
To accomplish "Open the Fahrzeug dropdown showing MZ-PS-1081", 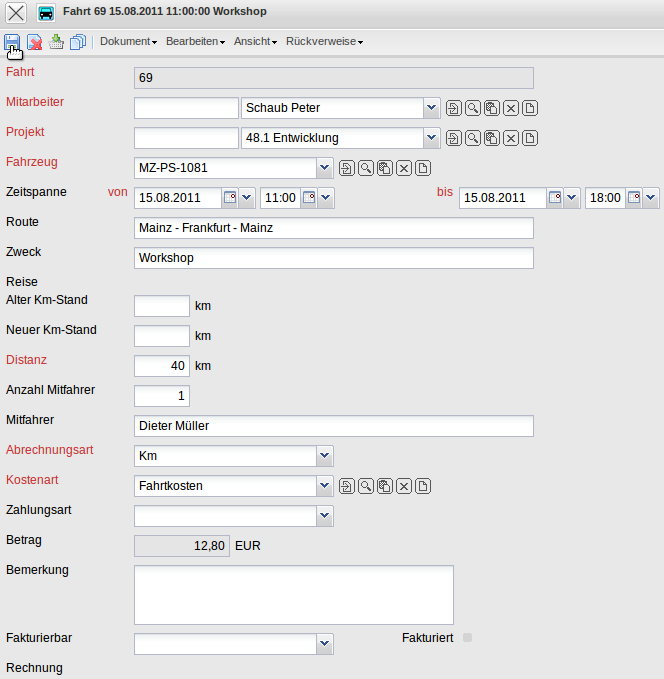I will pos(324,168).
